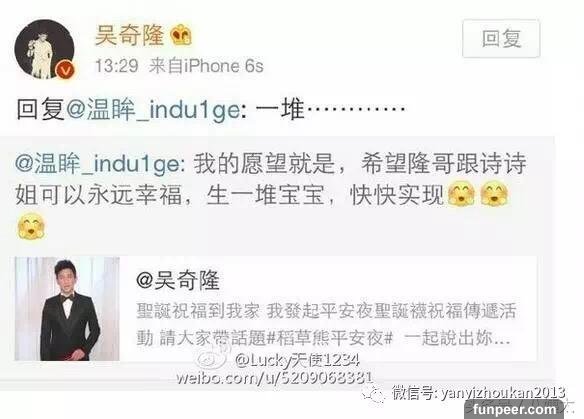The height and width of the screenshot is (419, 584).
Task: Open 吴奇隆's round profile avatar
Action: [x=44, y=49]
